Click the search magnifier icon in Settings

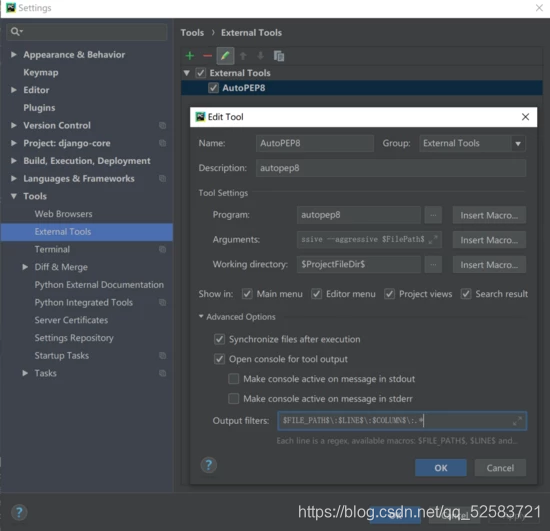(16, 32)
